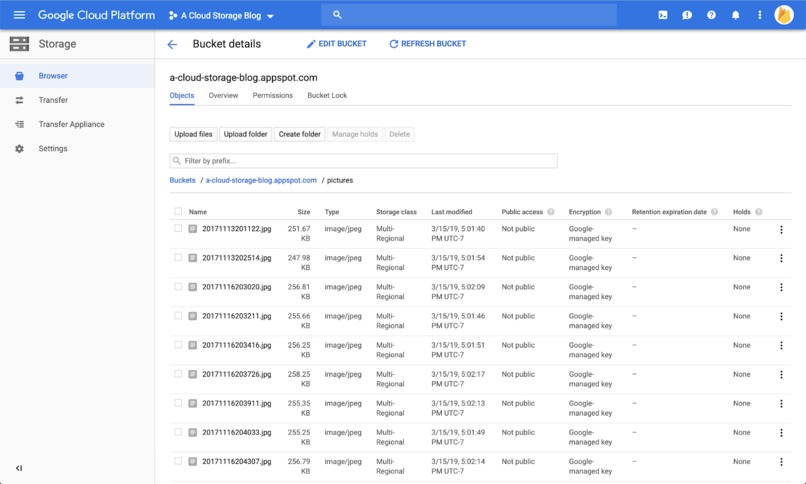Click the Public access help icon
Screen dimensions: 806x484
(x=551, y=212)
